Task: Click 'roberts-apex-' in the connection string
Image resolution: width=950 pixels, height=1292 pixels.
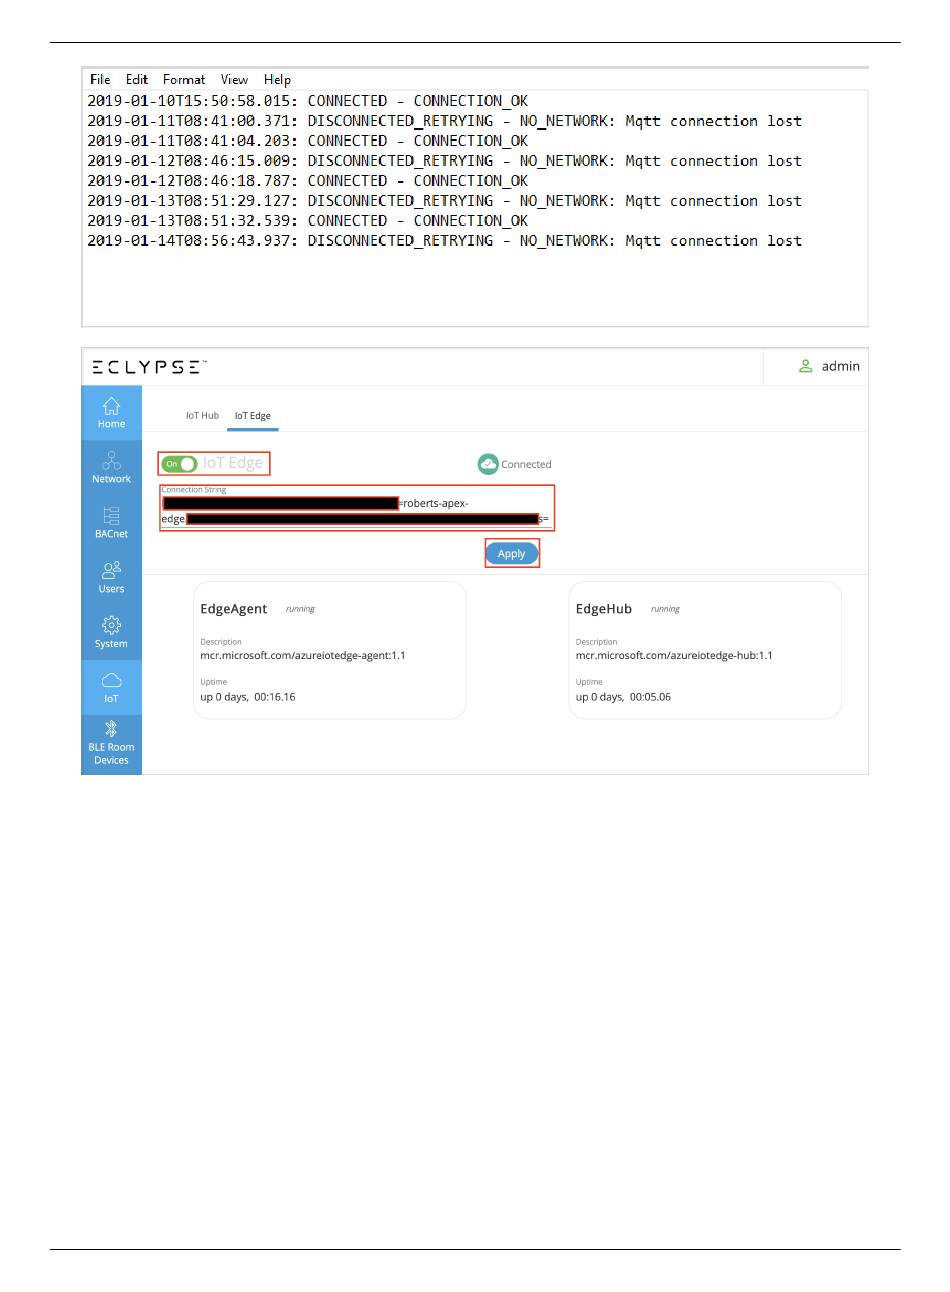Action: coord(435,503)
